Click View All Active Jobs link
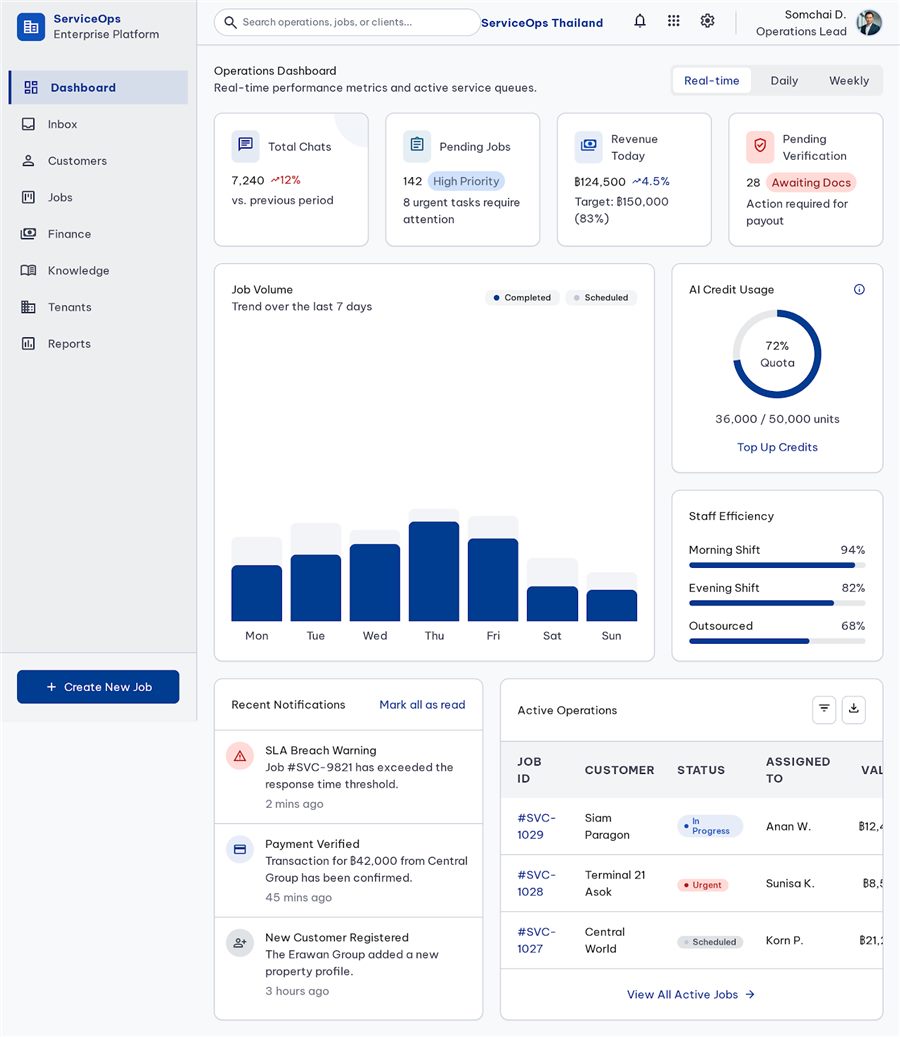900x1037 pixels. tap(690, 994)
